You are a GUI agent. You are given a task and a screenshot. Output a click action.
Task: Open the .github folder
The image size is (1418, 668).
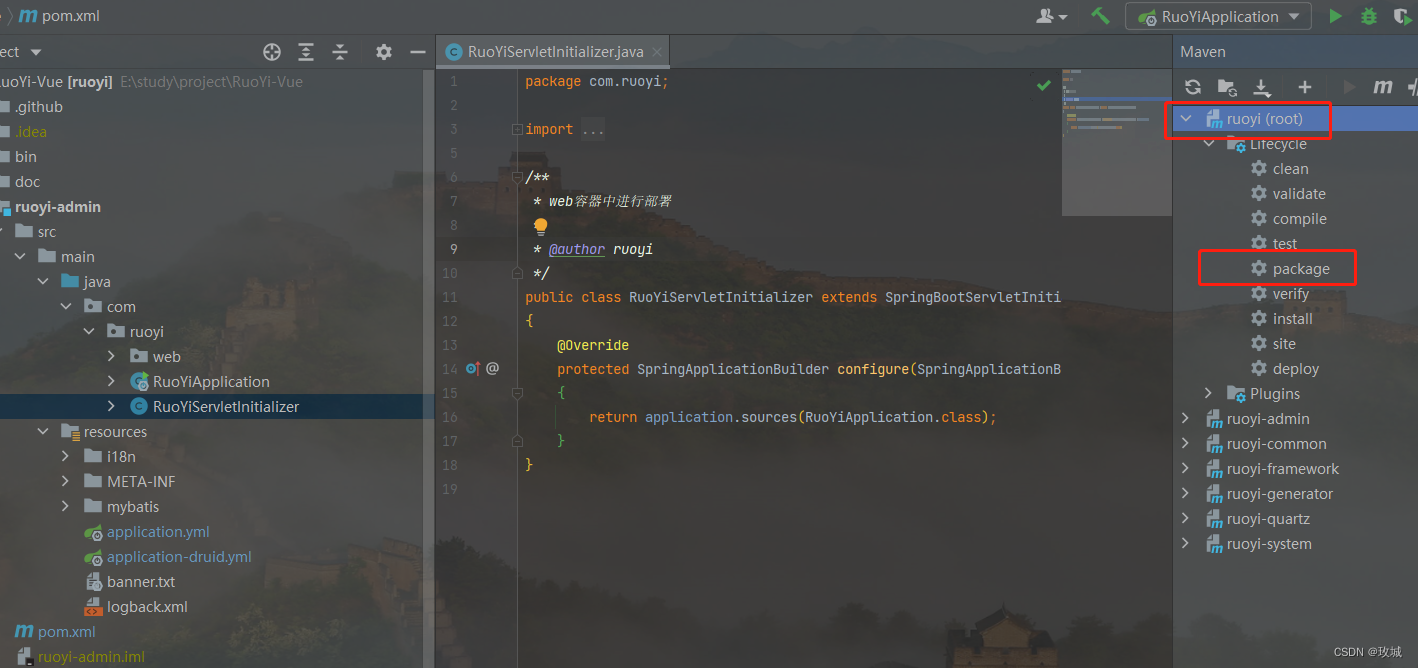coord(31,107)
